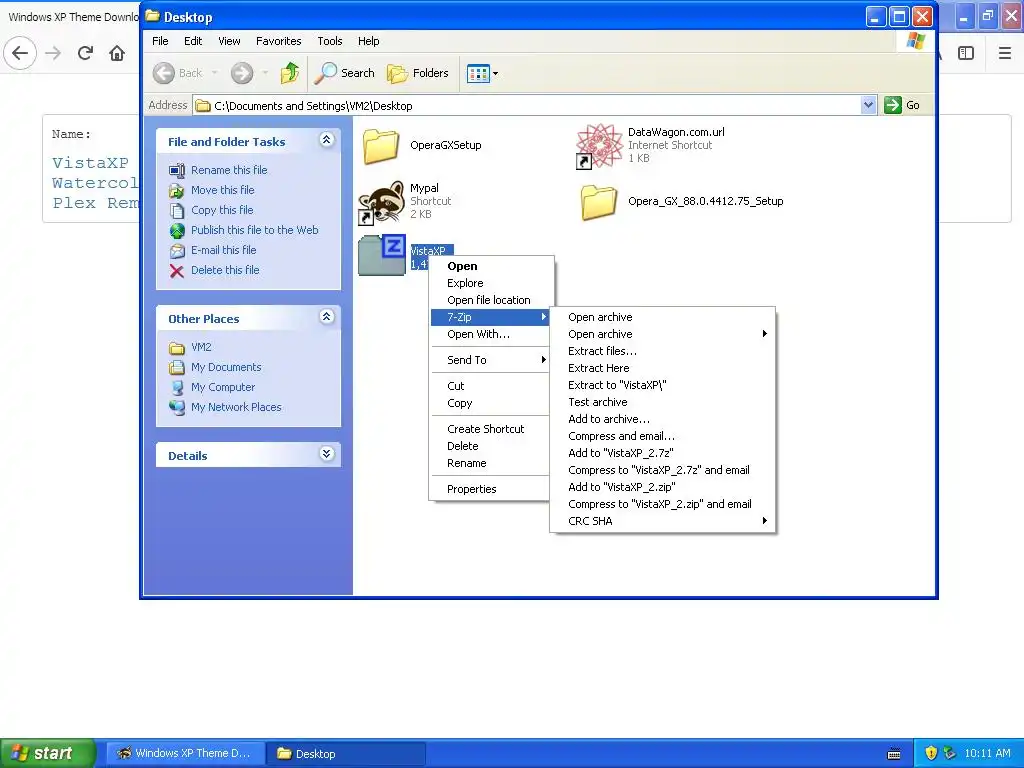Select the Mypal raccoon shortcut icon
Viewport: 1024px width, 768px height.
click(383, 202)
